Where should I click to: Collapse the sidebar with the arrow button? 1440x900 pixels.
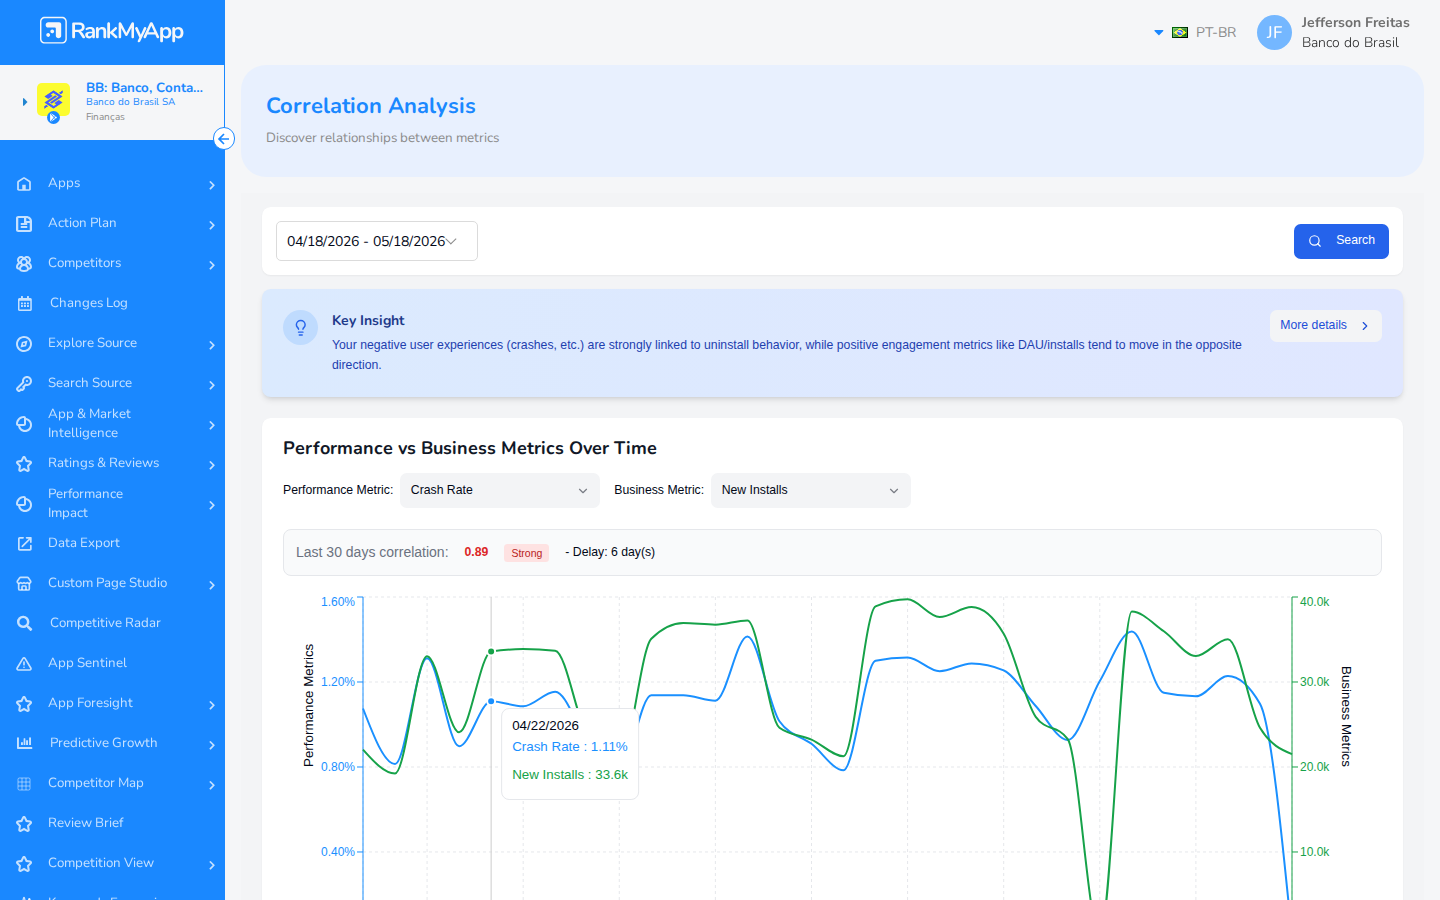[x=224, y=139]
